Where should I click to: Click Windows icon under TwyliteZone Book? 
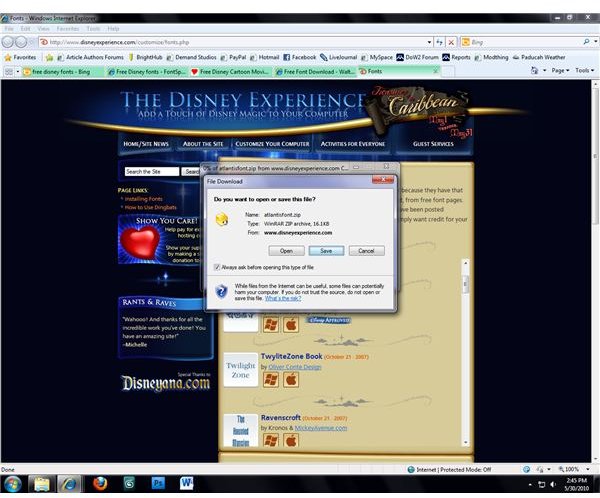(271, 380)
